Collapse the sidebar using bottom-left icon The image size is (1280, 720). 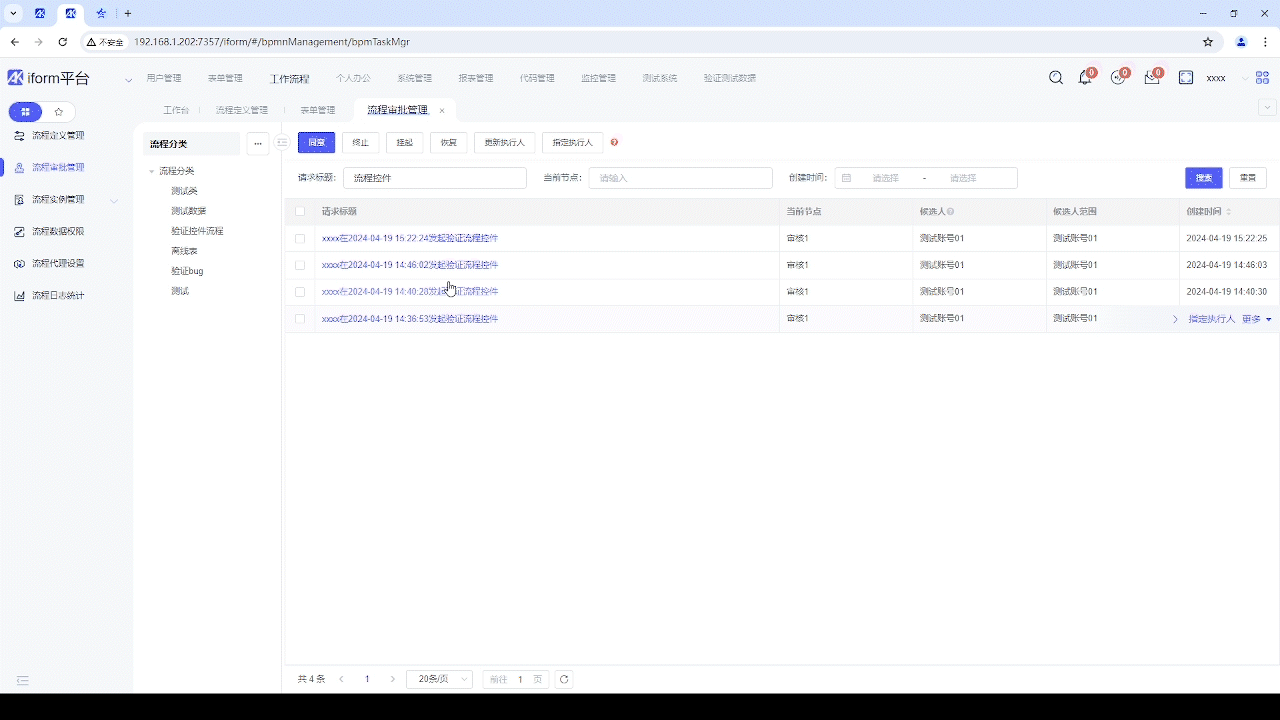23,681
